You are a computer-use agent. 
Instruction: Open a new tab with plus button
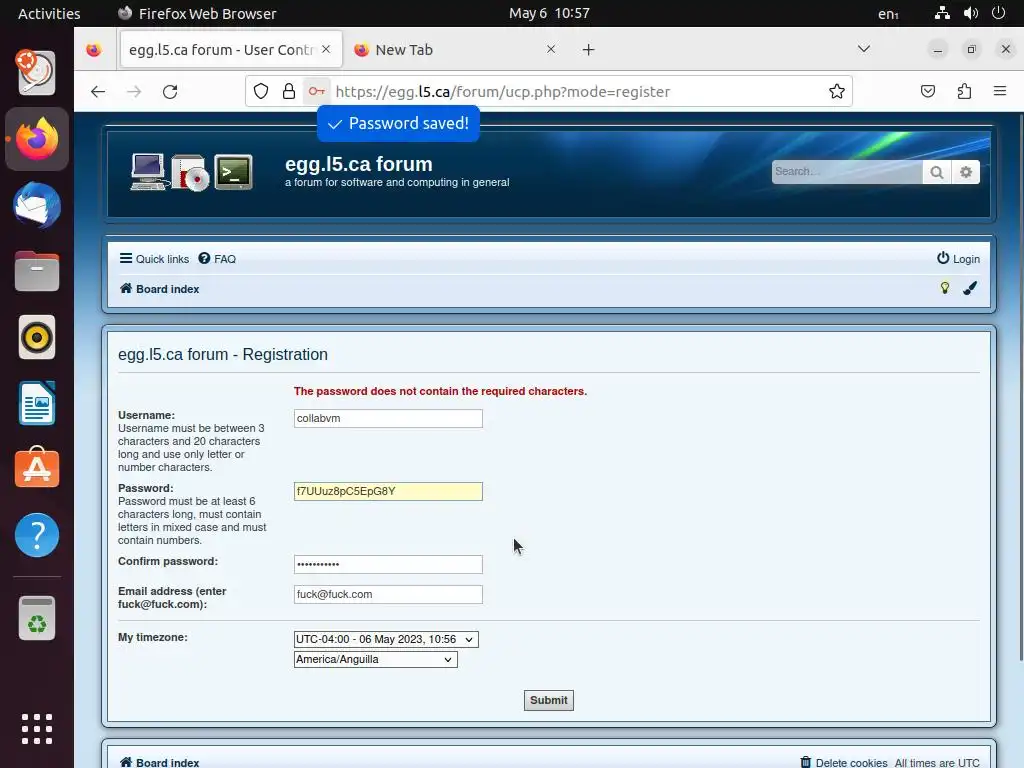tap(588, 50)
